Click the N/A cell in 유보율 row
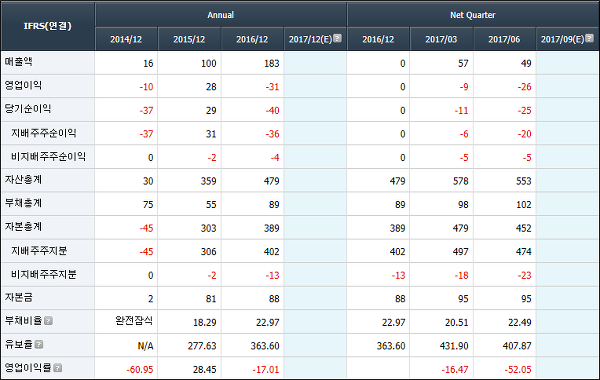600x380 pixels. pyautogui.click(x=145, y=346)
